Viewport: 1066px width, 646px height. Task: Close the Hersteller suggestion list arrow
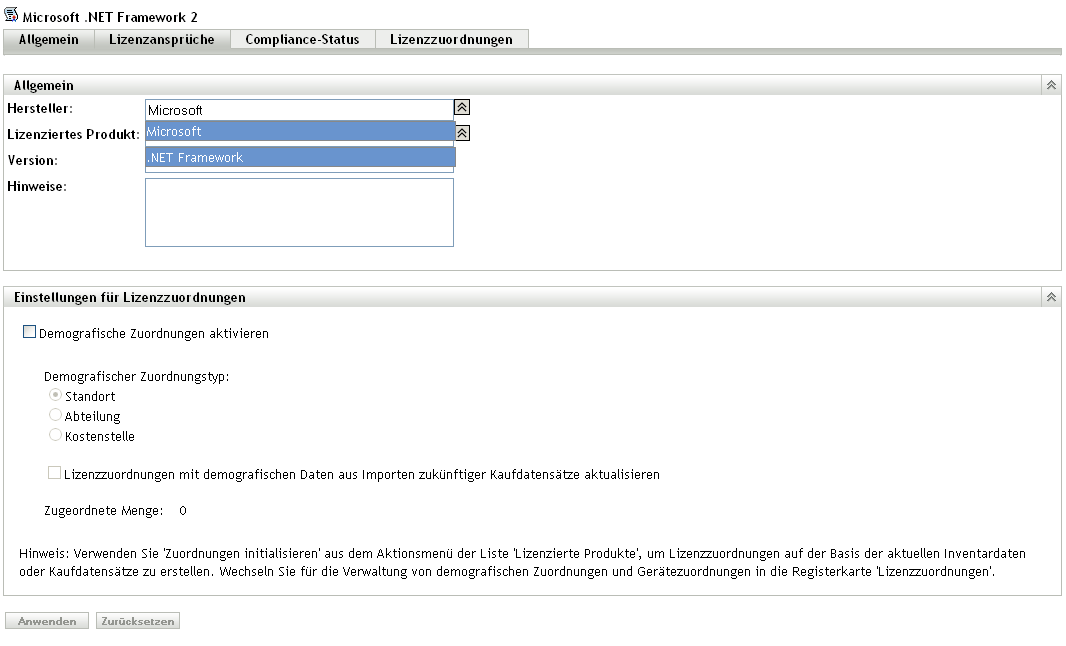point(462,107)
